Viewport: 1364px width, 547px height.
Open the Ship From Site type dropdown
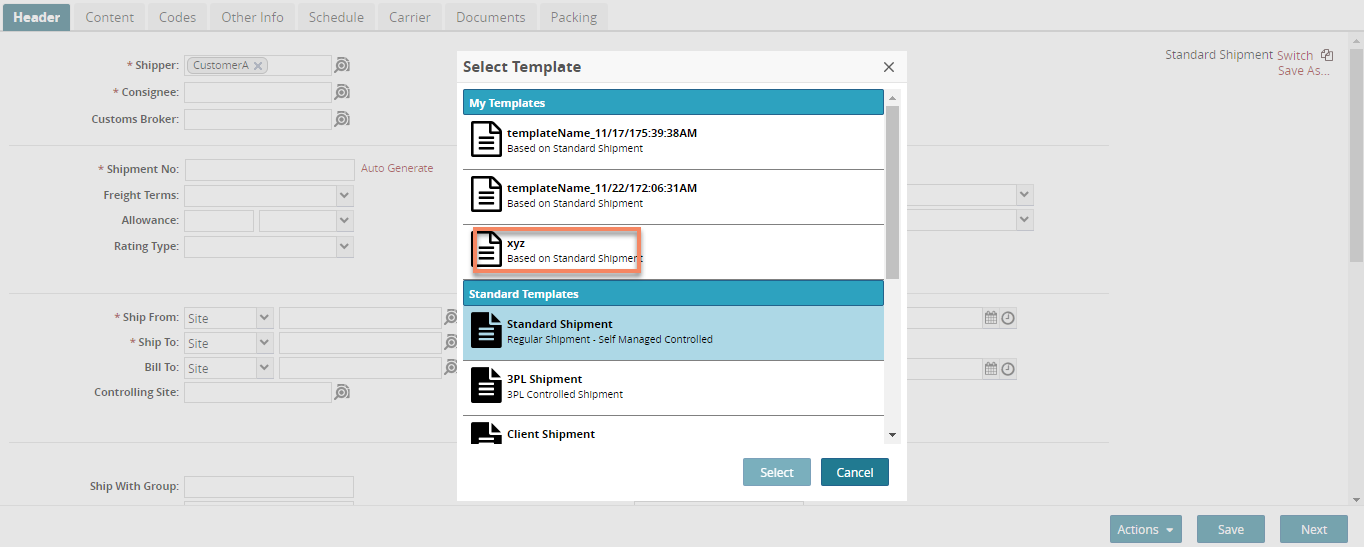pos(265,318)
